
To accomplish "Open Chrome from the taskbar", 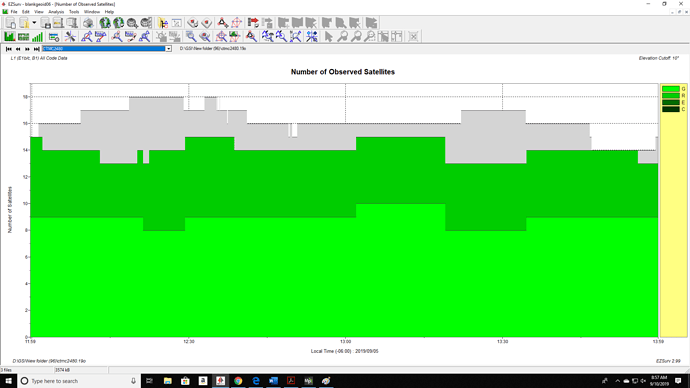I will 238,381.
